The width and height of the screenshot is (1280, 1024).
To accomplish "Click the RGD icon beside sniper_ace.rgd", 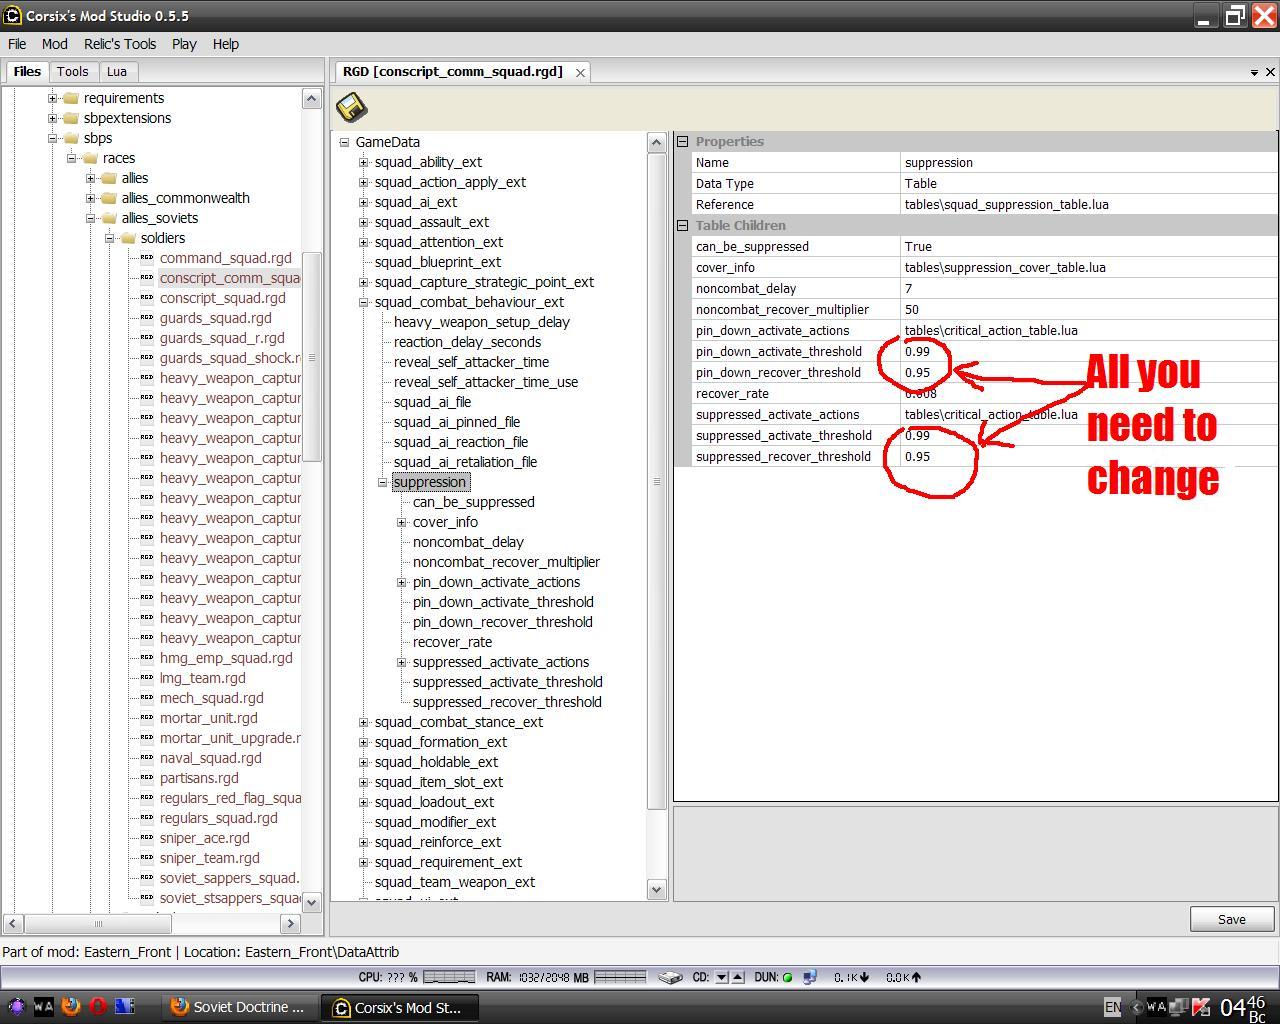I will click(x=147, y=838).
